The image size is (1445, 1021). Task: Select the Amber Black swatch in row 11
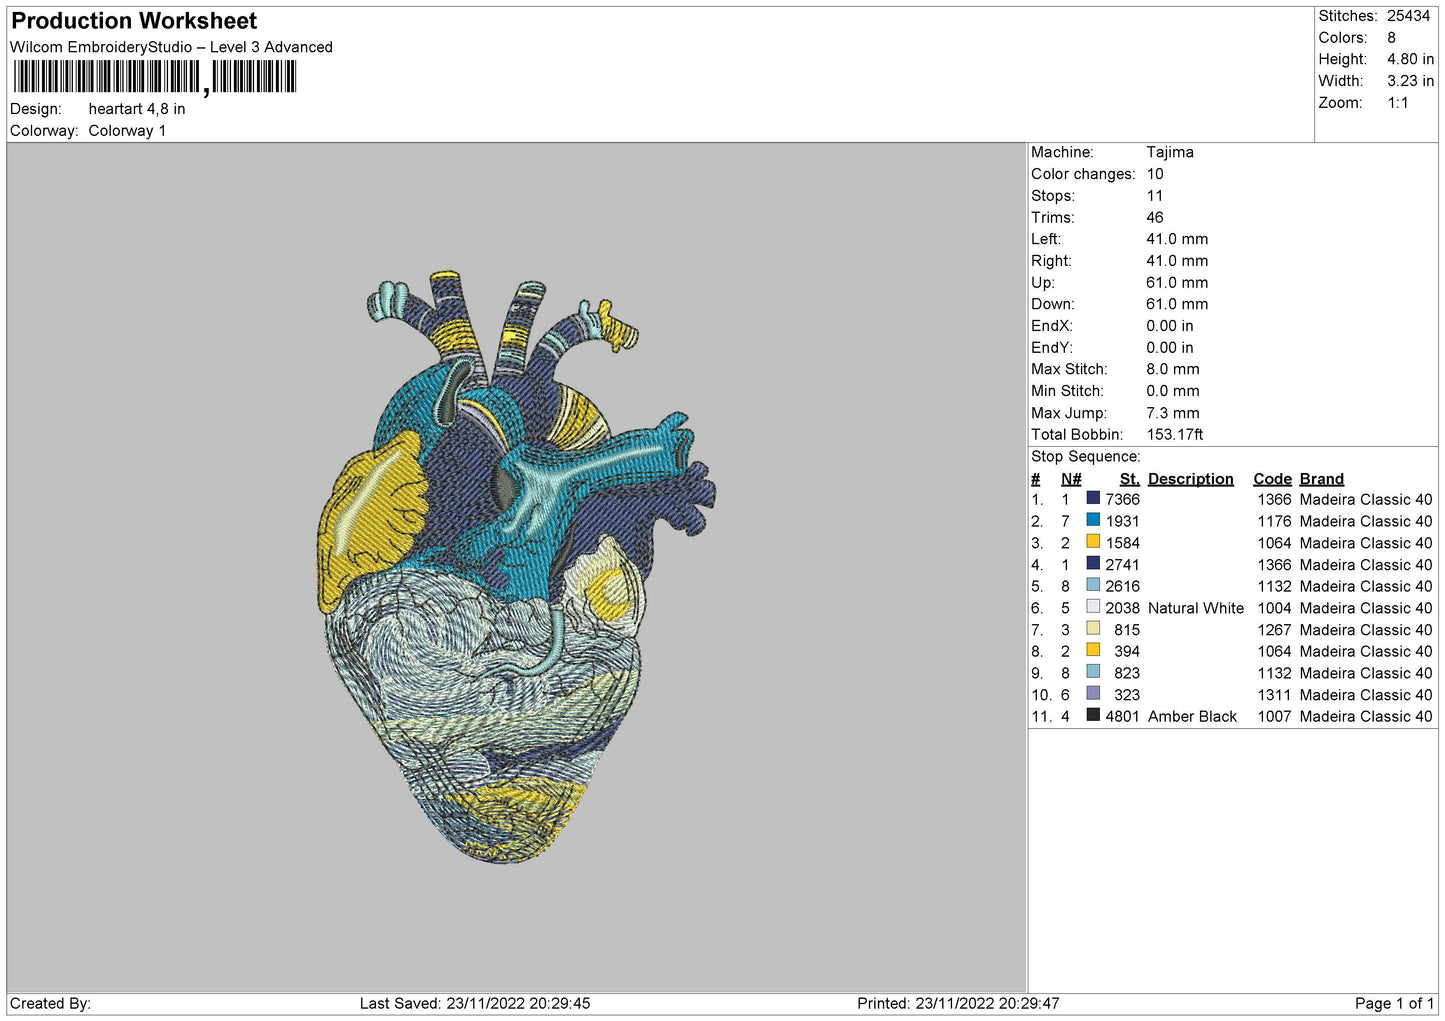(1093, 715)
